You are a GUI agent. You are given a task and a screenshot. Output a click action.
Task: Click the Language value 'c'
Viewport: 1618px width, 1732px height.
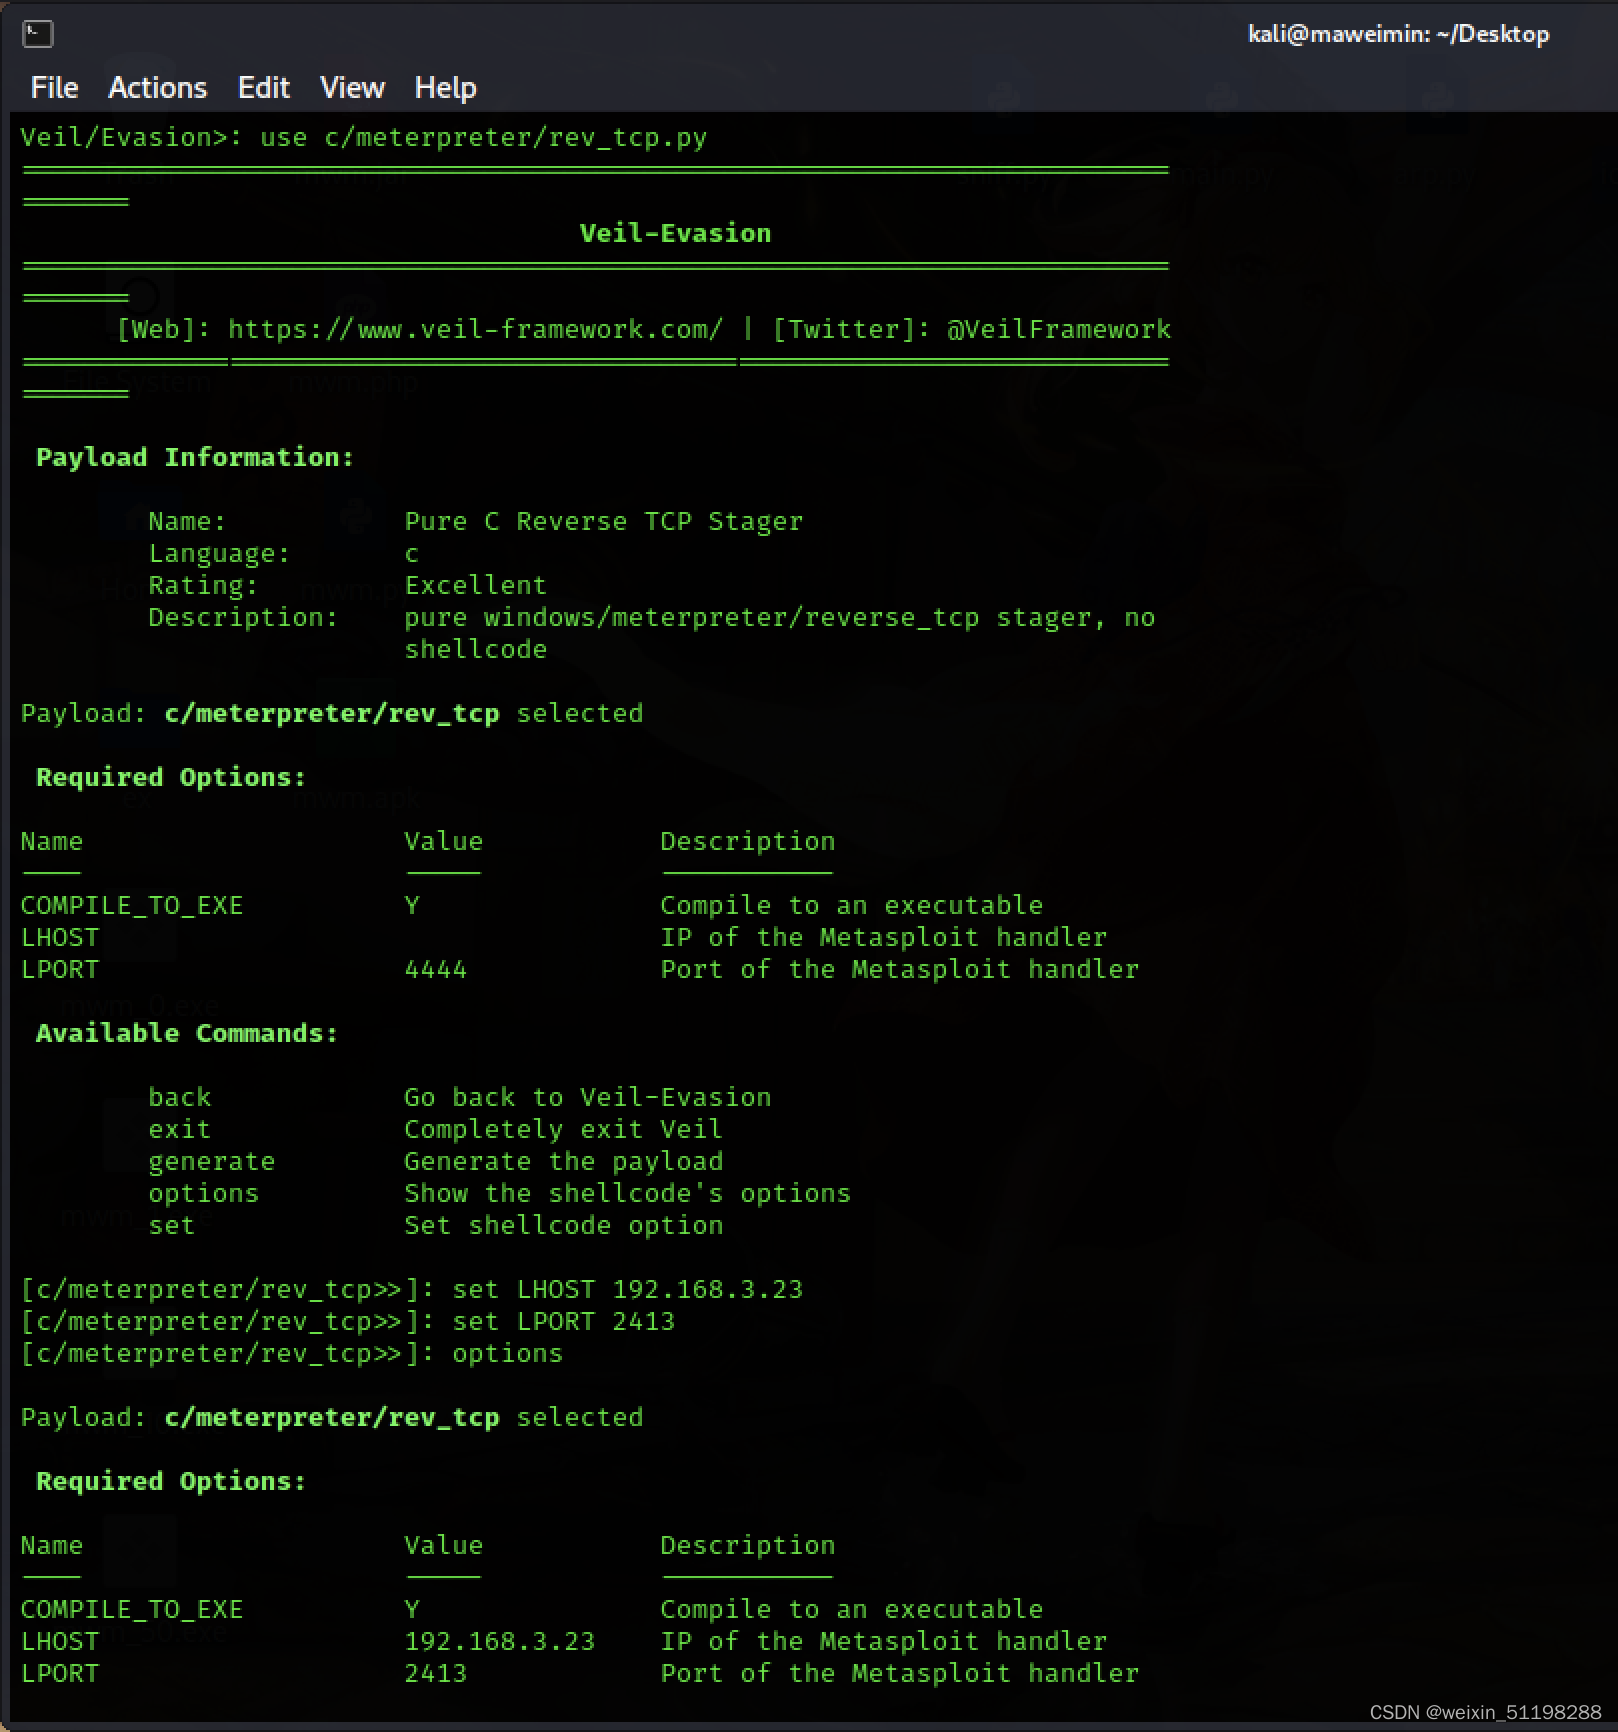click(411, 553)
